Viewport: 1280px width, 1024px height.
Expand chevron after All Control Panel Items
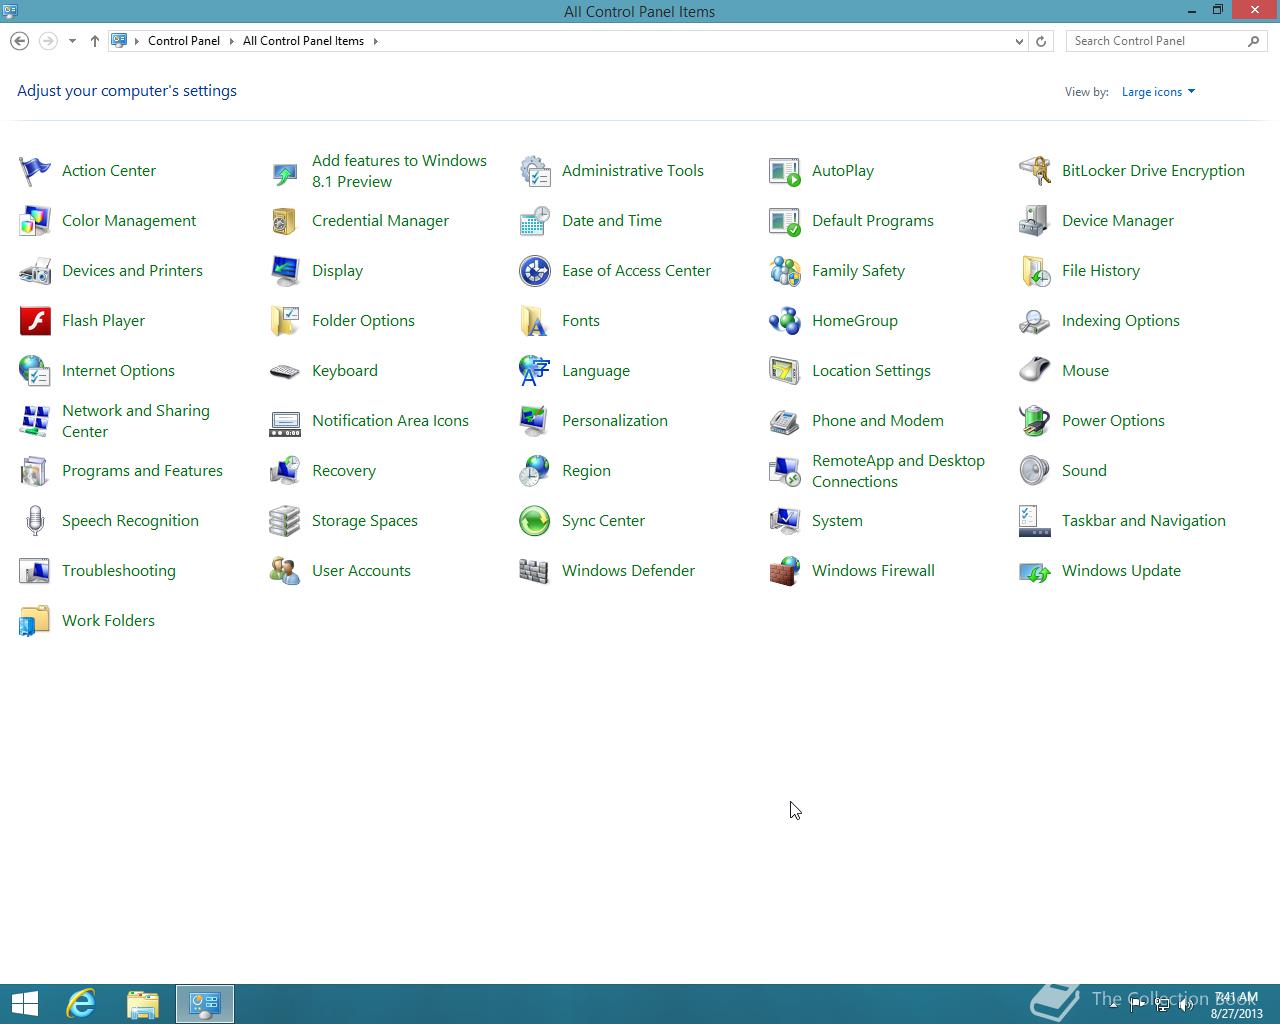pos(376,41)
